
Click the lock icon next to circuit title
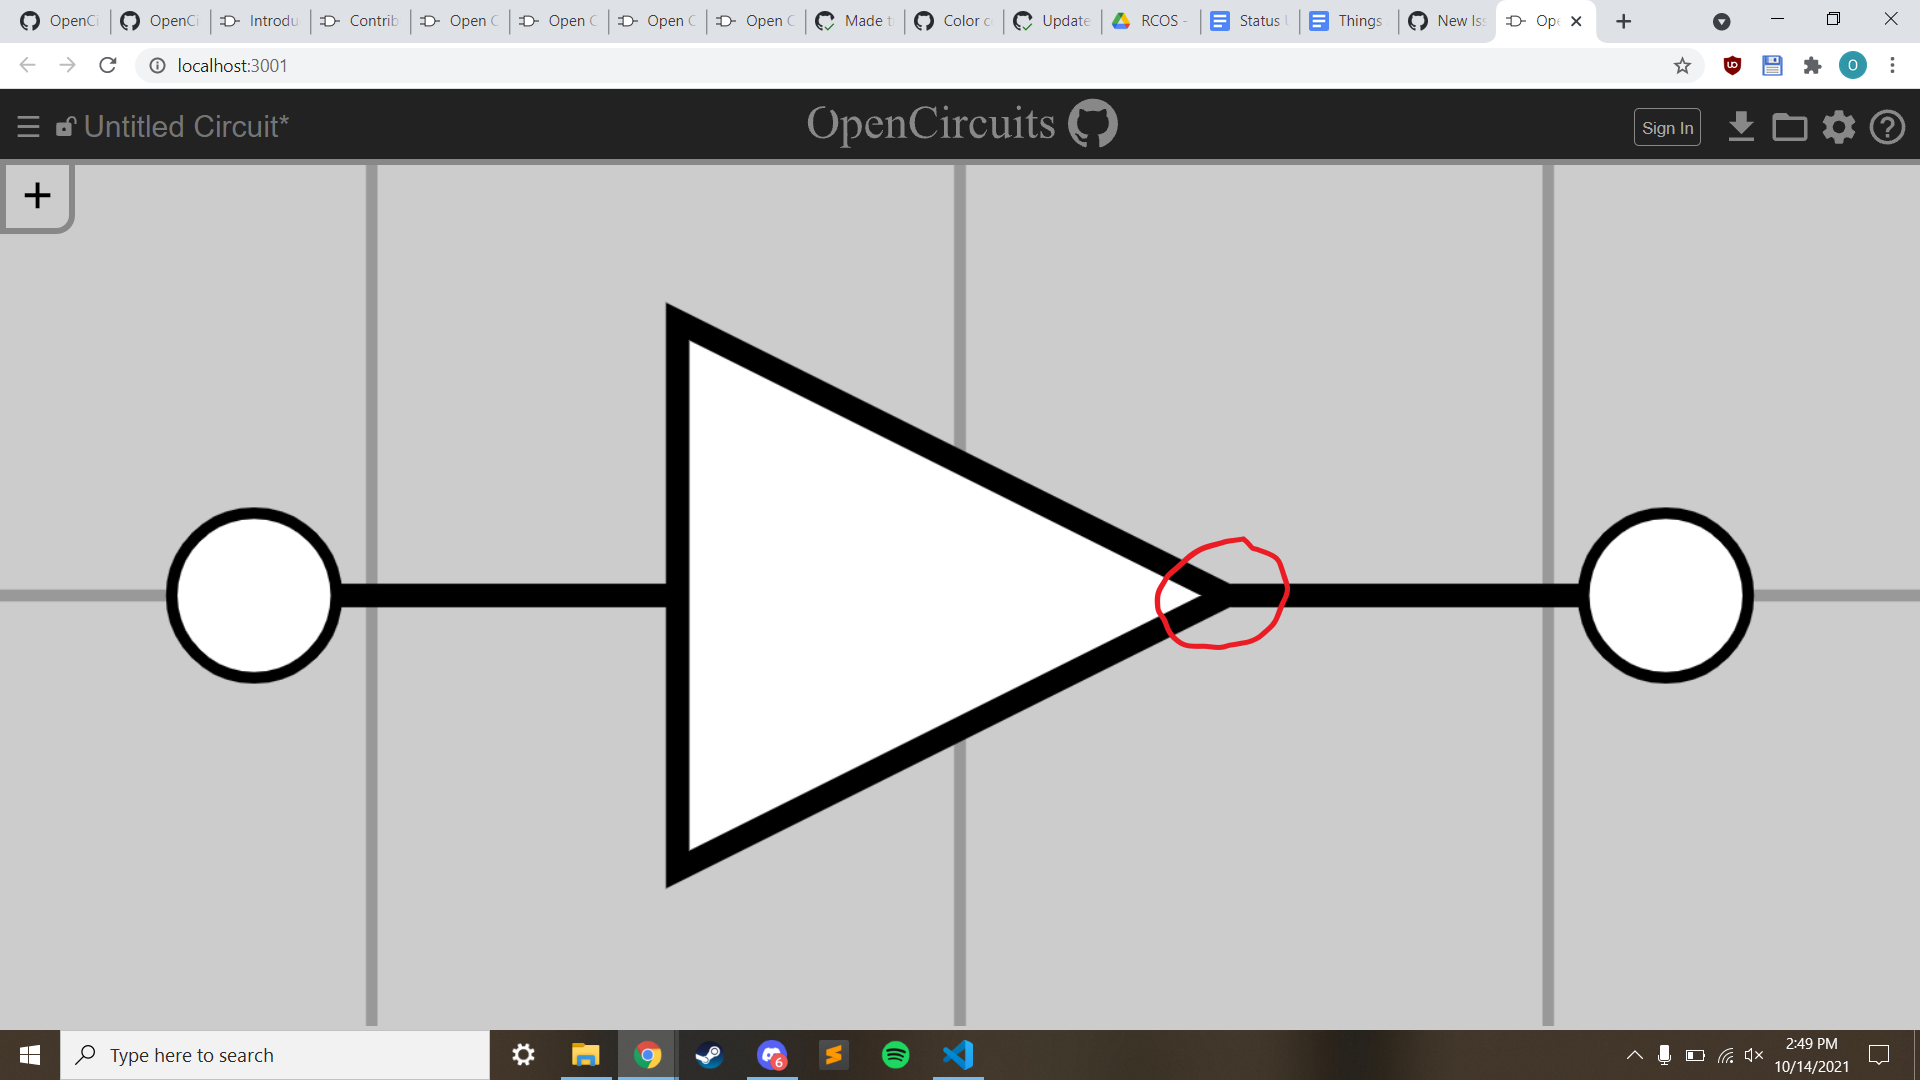(65, 126)
